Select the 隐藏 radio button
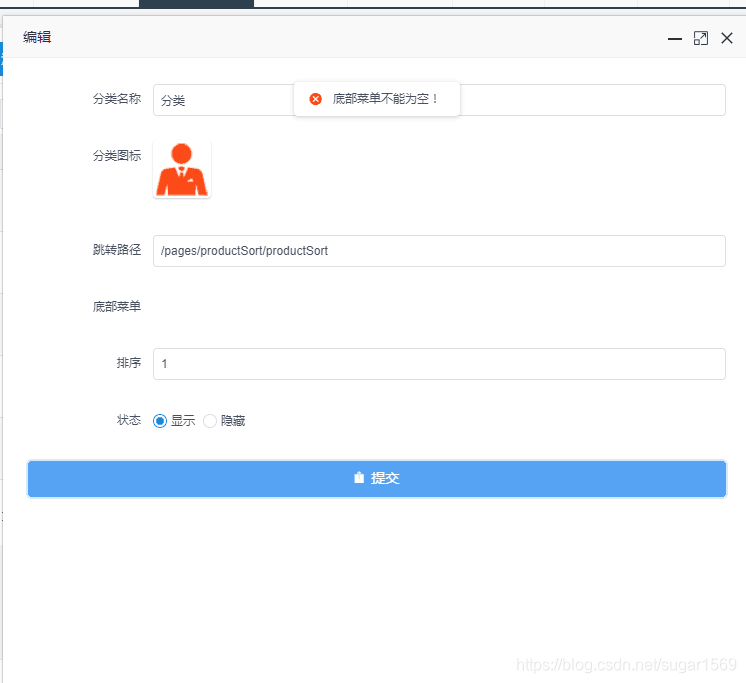 point(210,421)
